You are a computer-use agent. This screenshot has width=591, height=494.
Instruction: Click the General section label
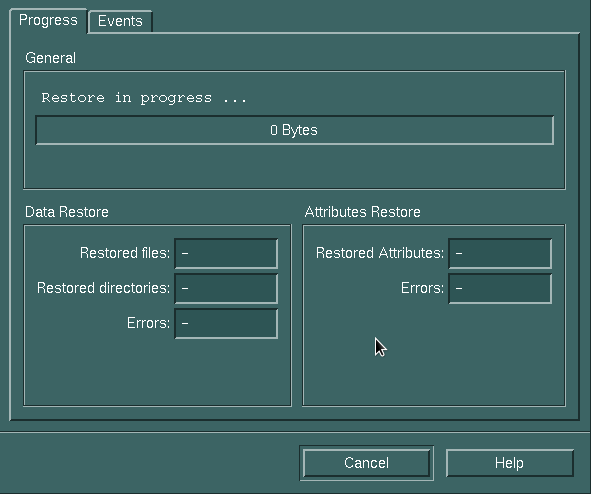[51, 58]
